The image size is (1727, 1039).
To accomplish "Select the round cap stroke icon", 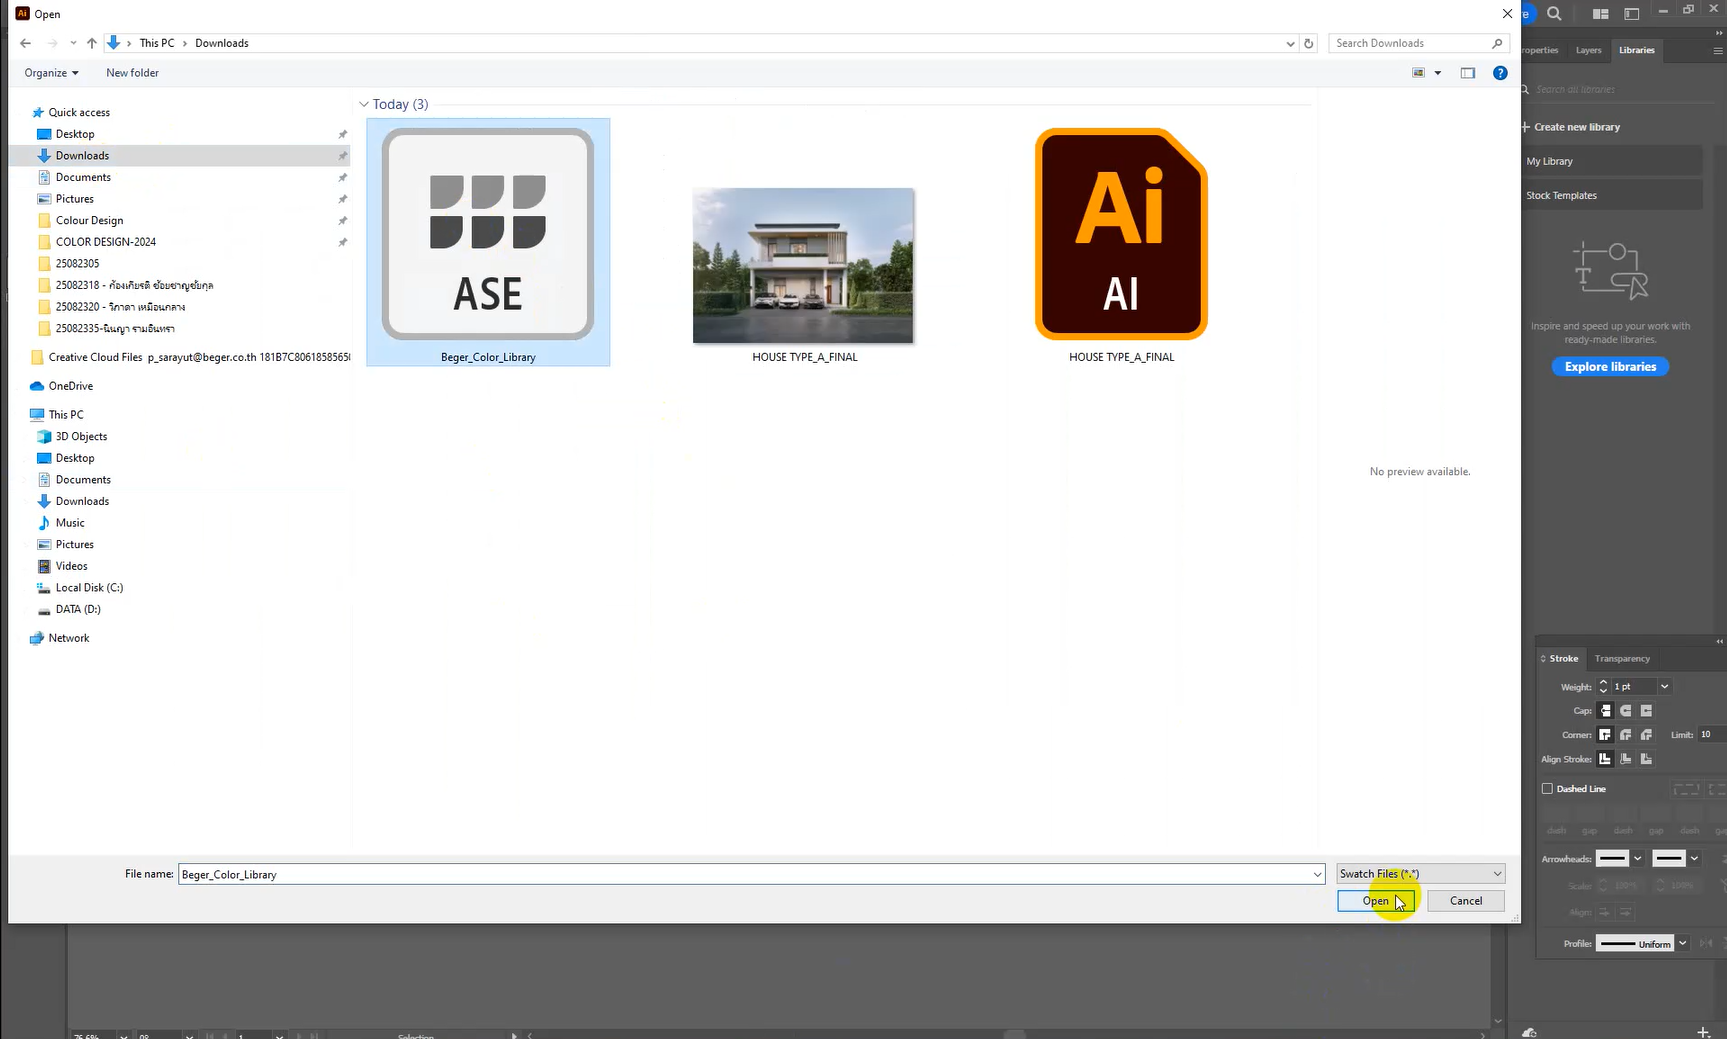I will pos(1626,711).
